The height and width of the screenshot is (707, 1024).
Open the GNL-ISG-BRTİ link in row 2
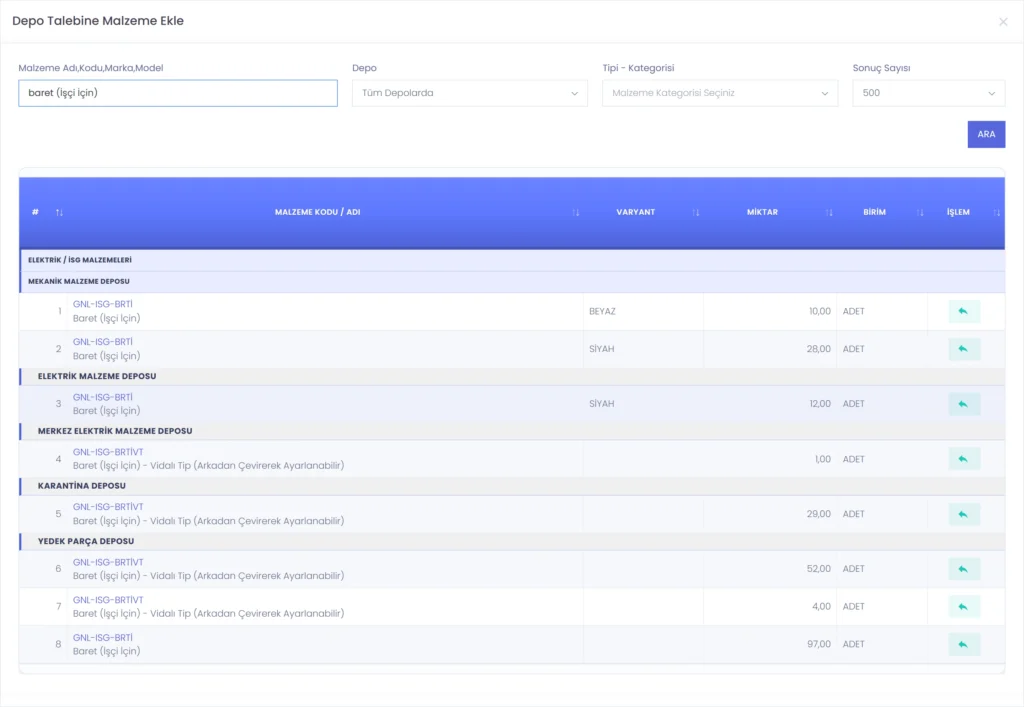[x=103, y=342]
